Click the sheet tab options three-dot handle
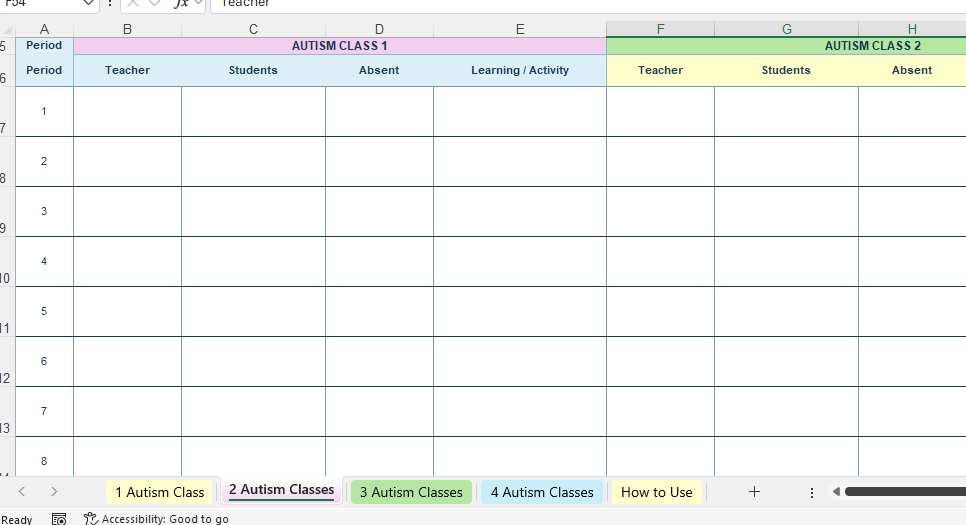This screenshot has height=525, width=966. [812, 492]
